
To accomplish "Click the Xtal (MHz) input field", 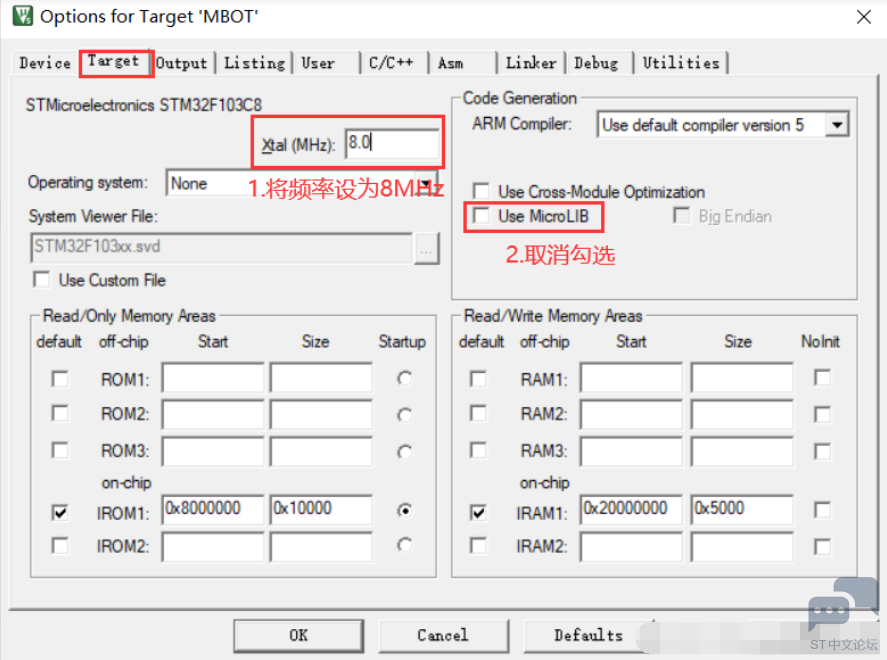I will pyautogui.click(x=392, y=144).
